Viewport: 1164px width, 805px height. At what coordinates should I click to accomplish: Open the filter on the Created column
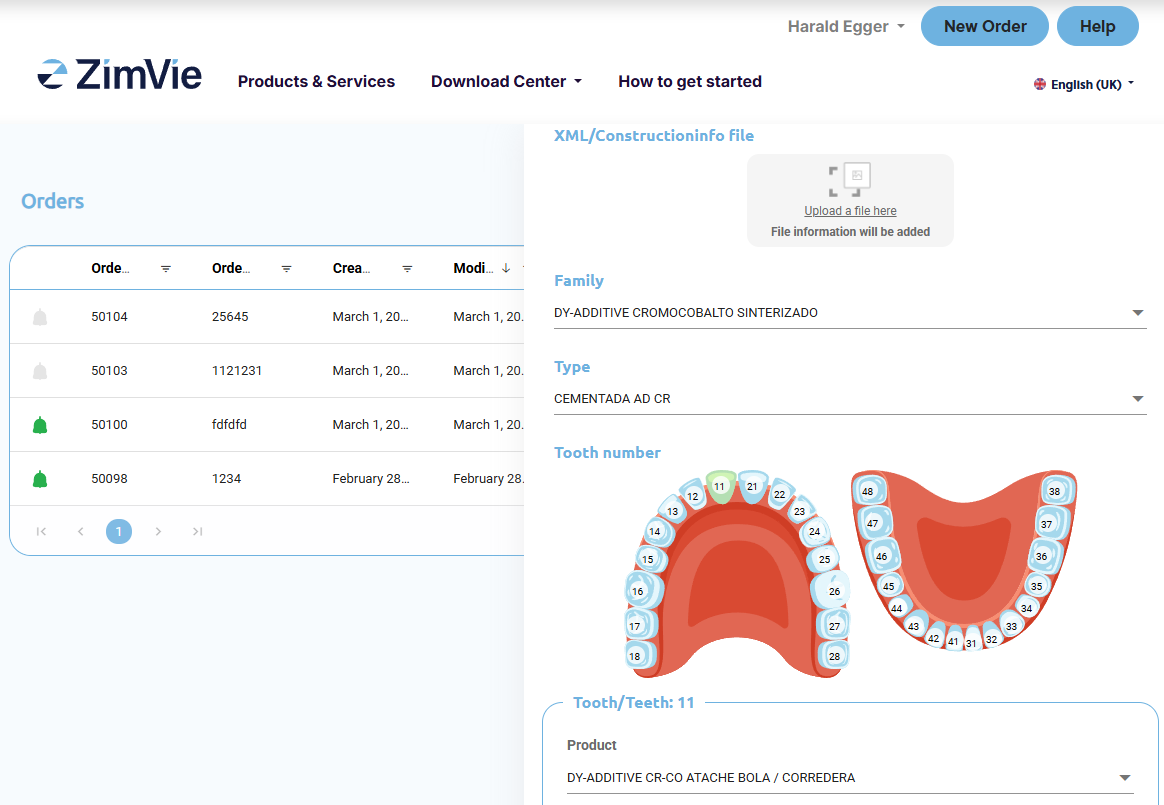click(407, 269)
